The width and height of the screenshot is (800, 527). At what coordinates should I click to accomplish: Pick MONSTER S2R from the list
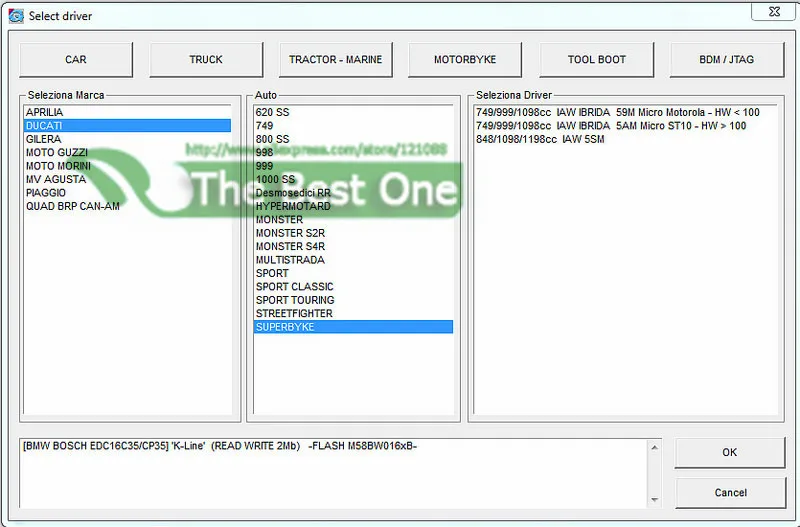[353, 233]
